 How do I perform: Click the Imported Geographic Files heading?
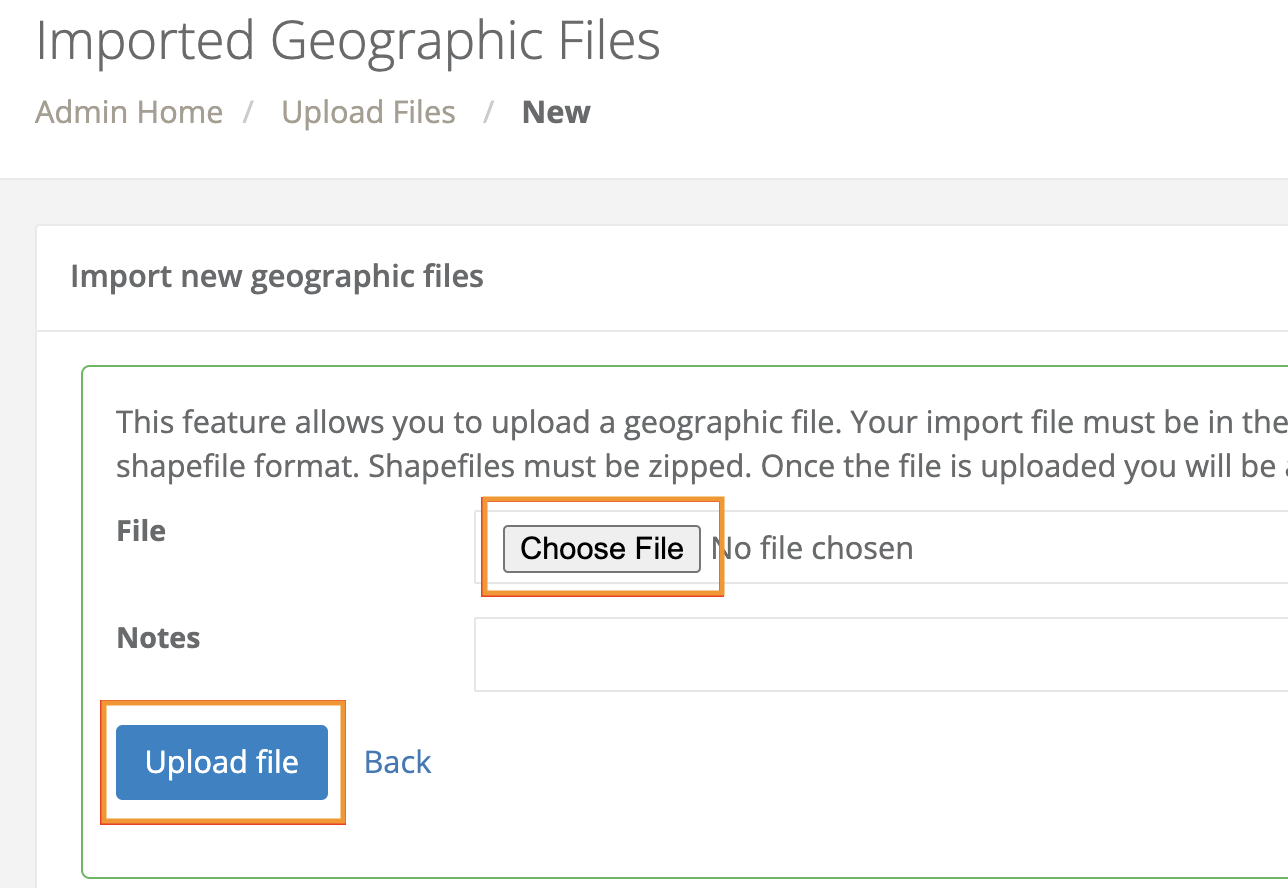click(348, 42)
